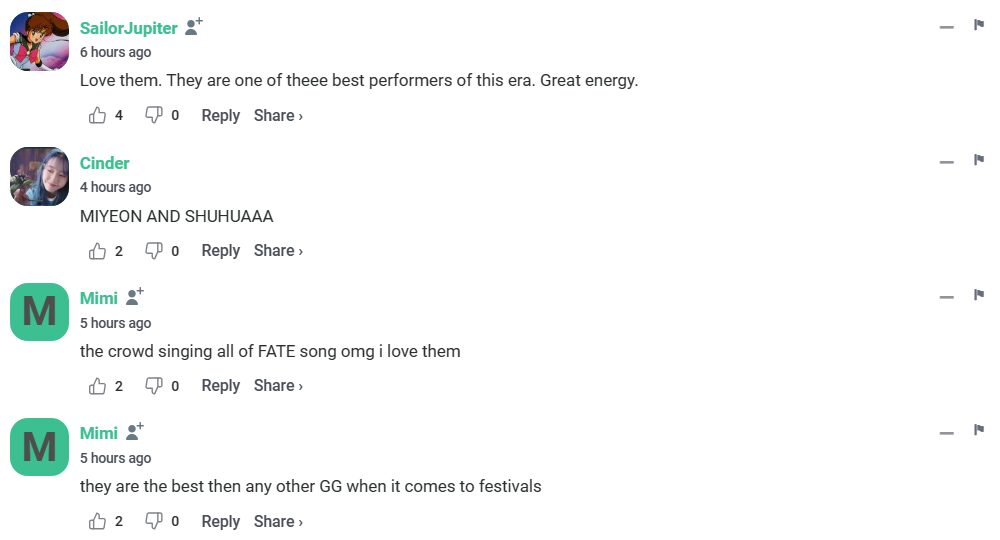Downvote Cinder's comment
Screen dimensions: 1000x540
pyautogui.click(x=154, y=251)
